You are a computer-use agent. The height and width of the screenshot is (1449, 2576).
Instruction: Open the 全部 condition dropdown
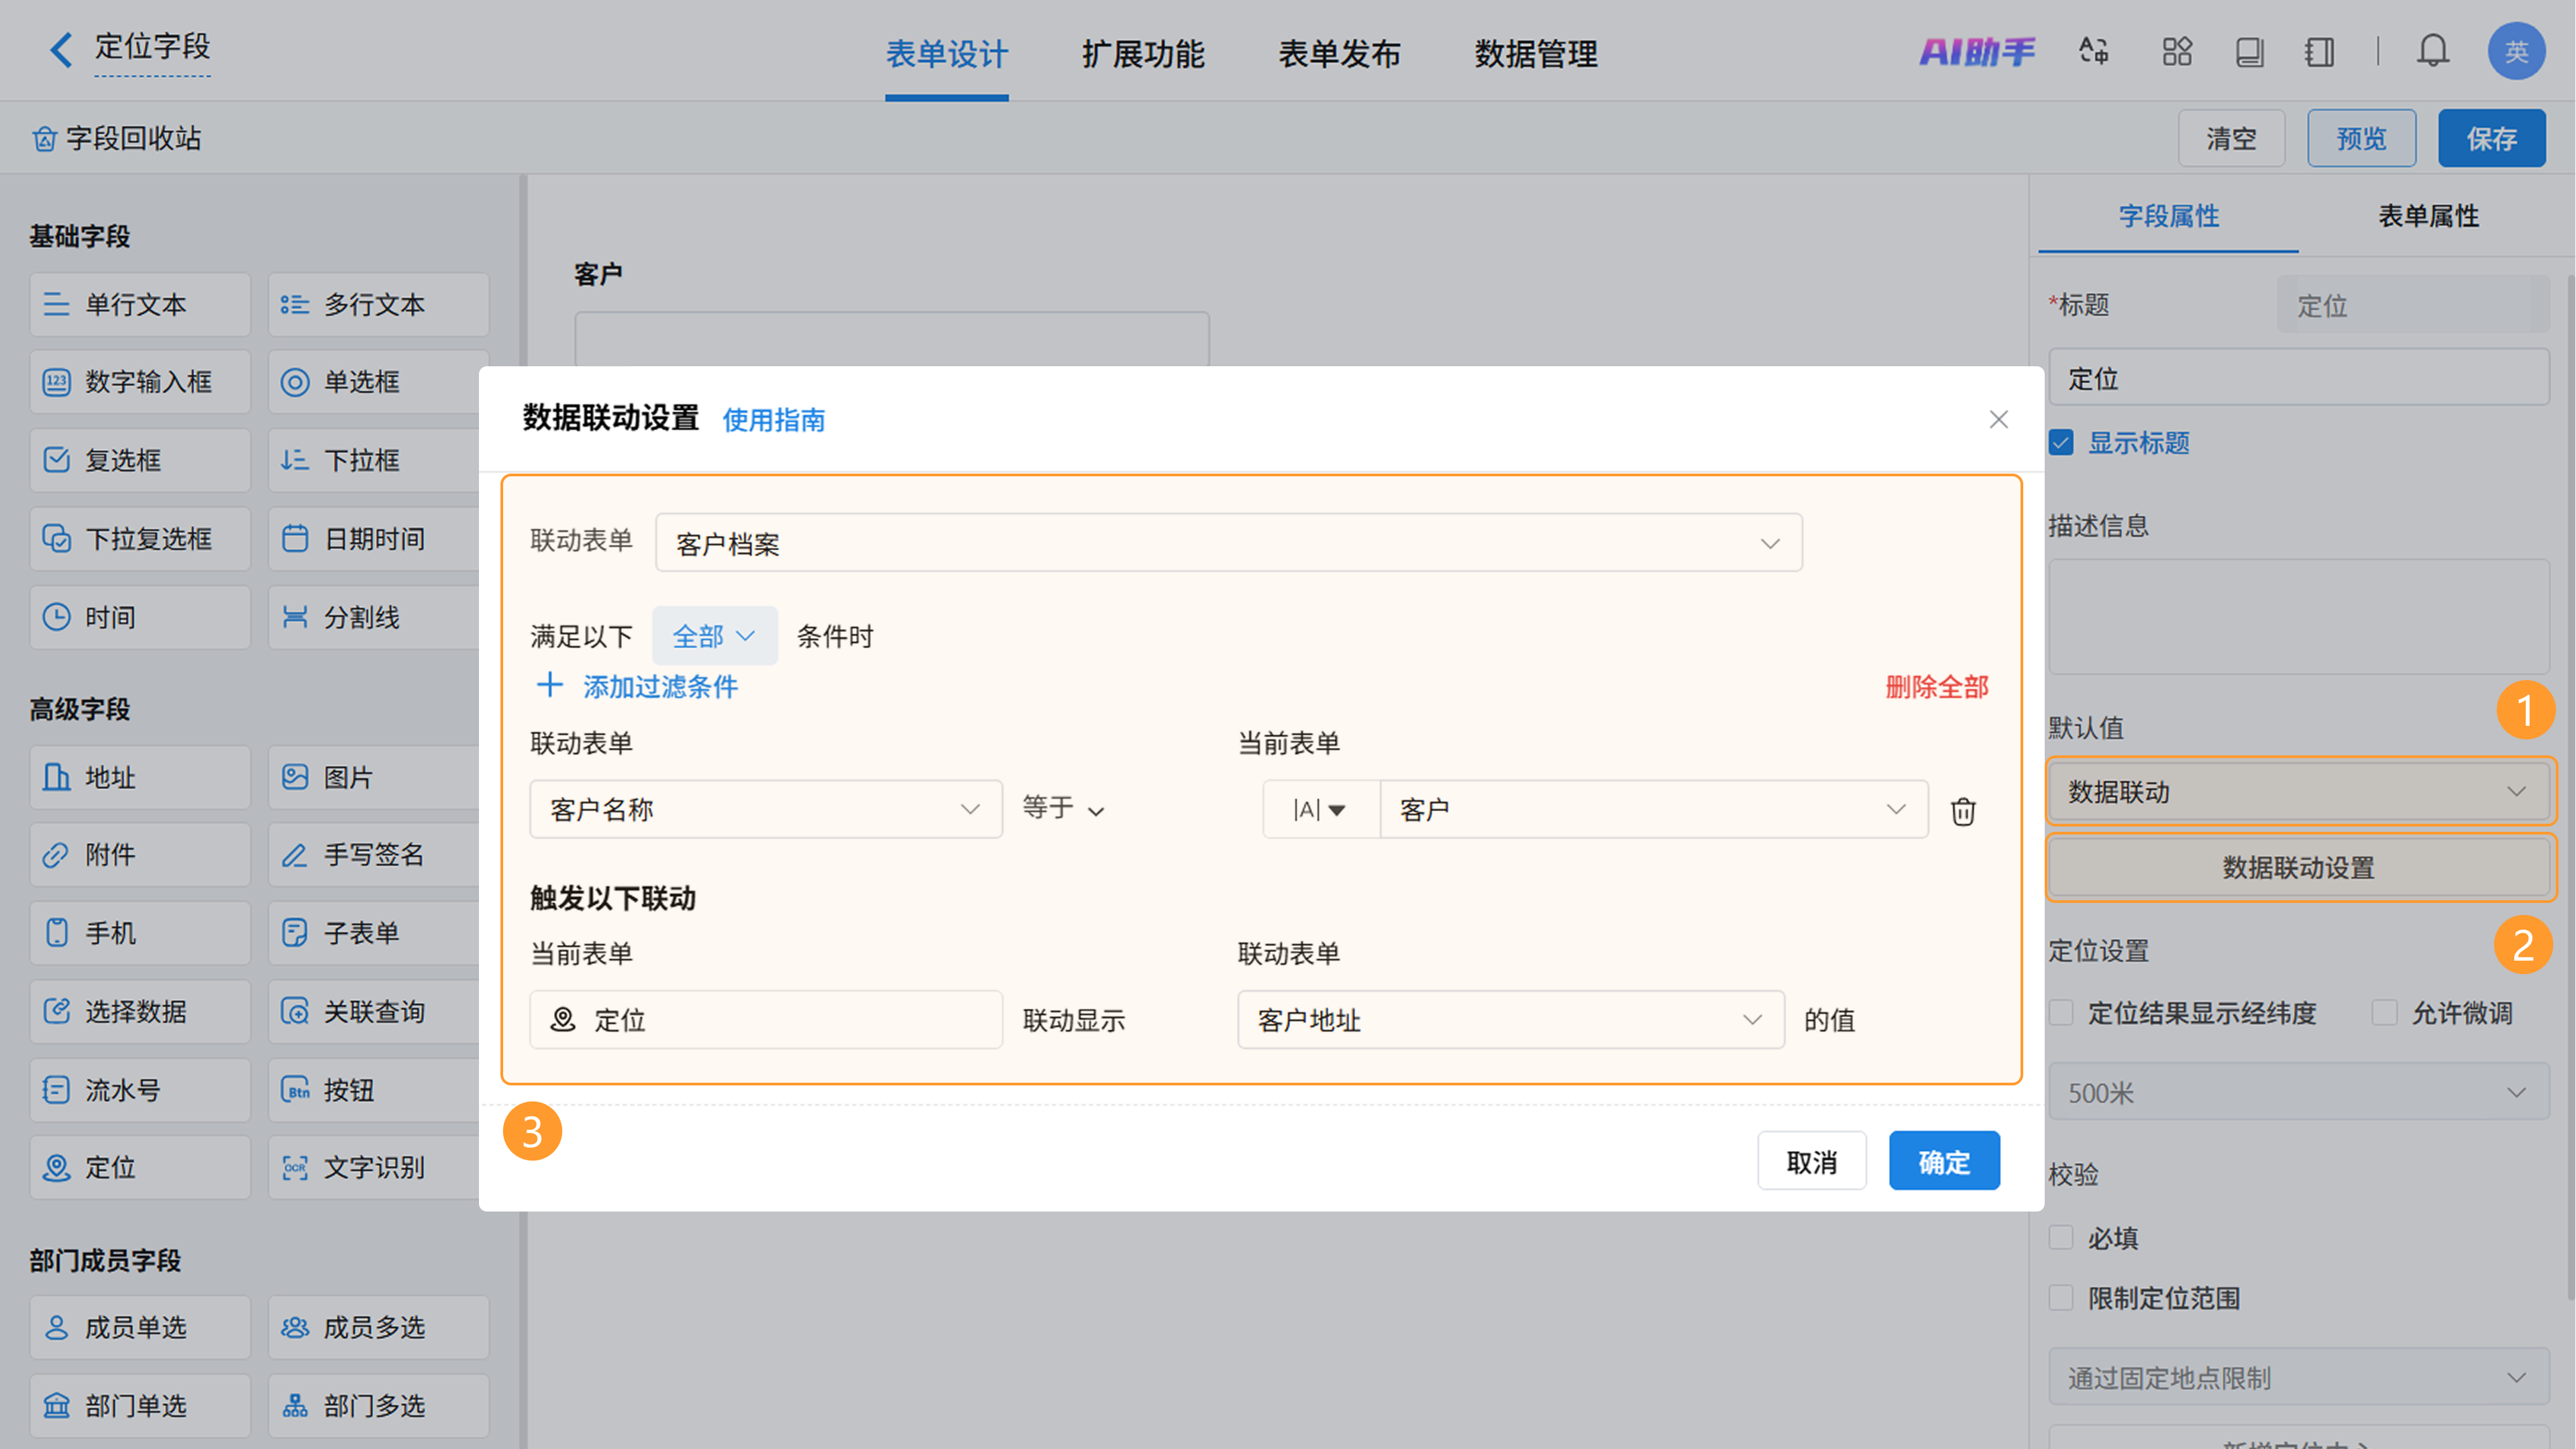714,636
